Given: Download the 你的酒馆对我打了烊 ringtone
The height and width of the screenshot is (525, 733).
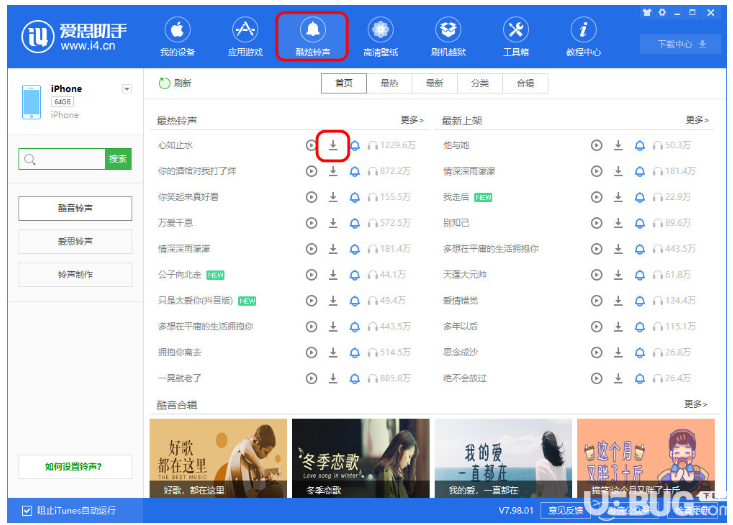Looking at the screenshot, I should 333,171.
